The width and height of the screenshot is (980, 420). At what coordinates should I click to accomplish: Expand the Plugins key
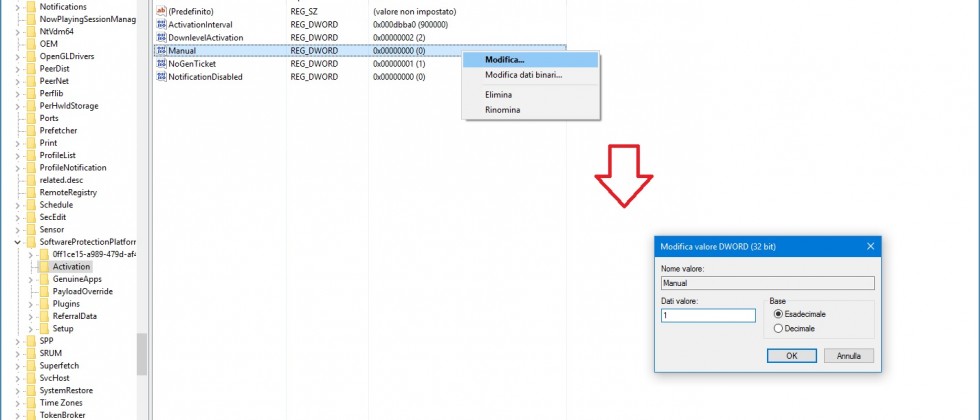tap(31, 304)
